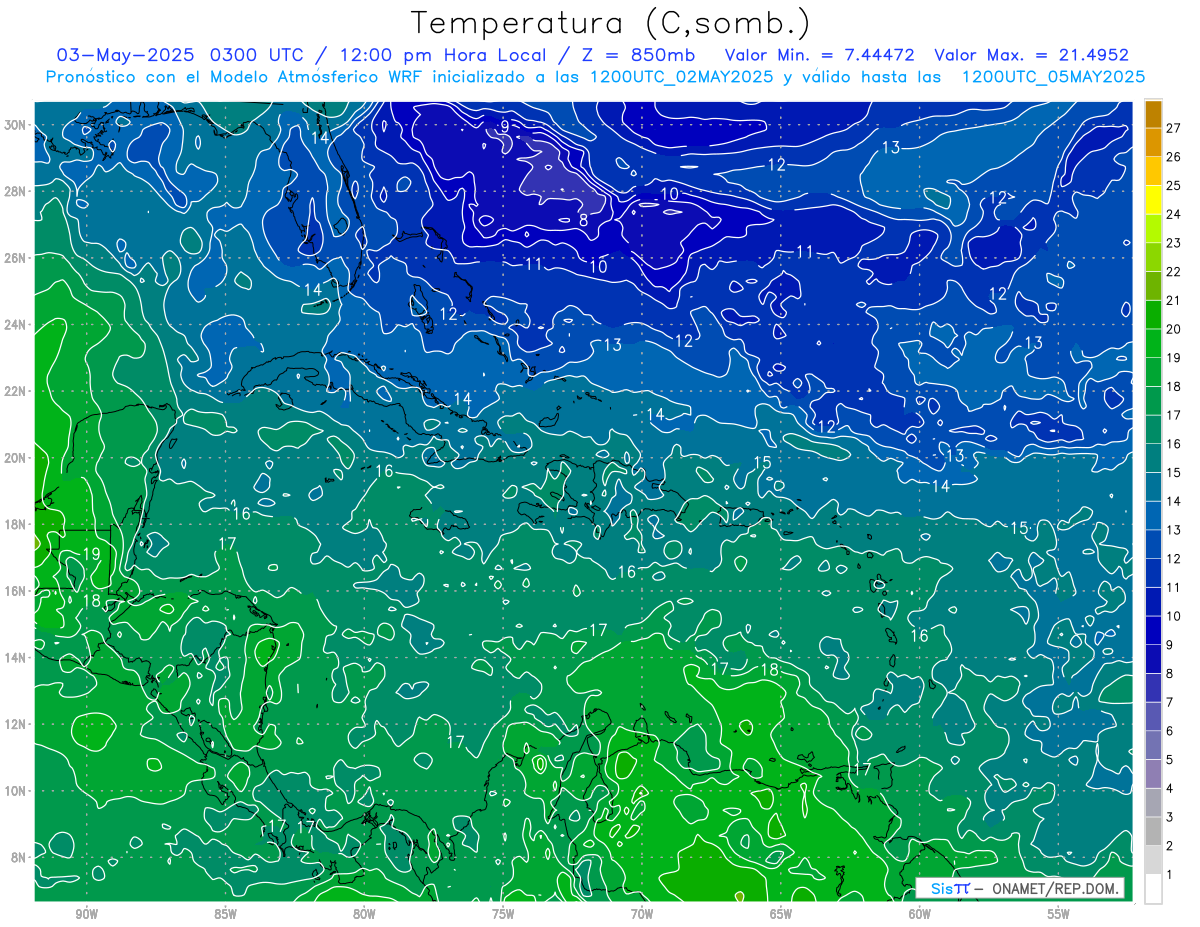Pick the gray band between 2 and 3

tap(1153, 831)
